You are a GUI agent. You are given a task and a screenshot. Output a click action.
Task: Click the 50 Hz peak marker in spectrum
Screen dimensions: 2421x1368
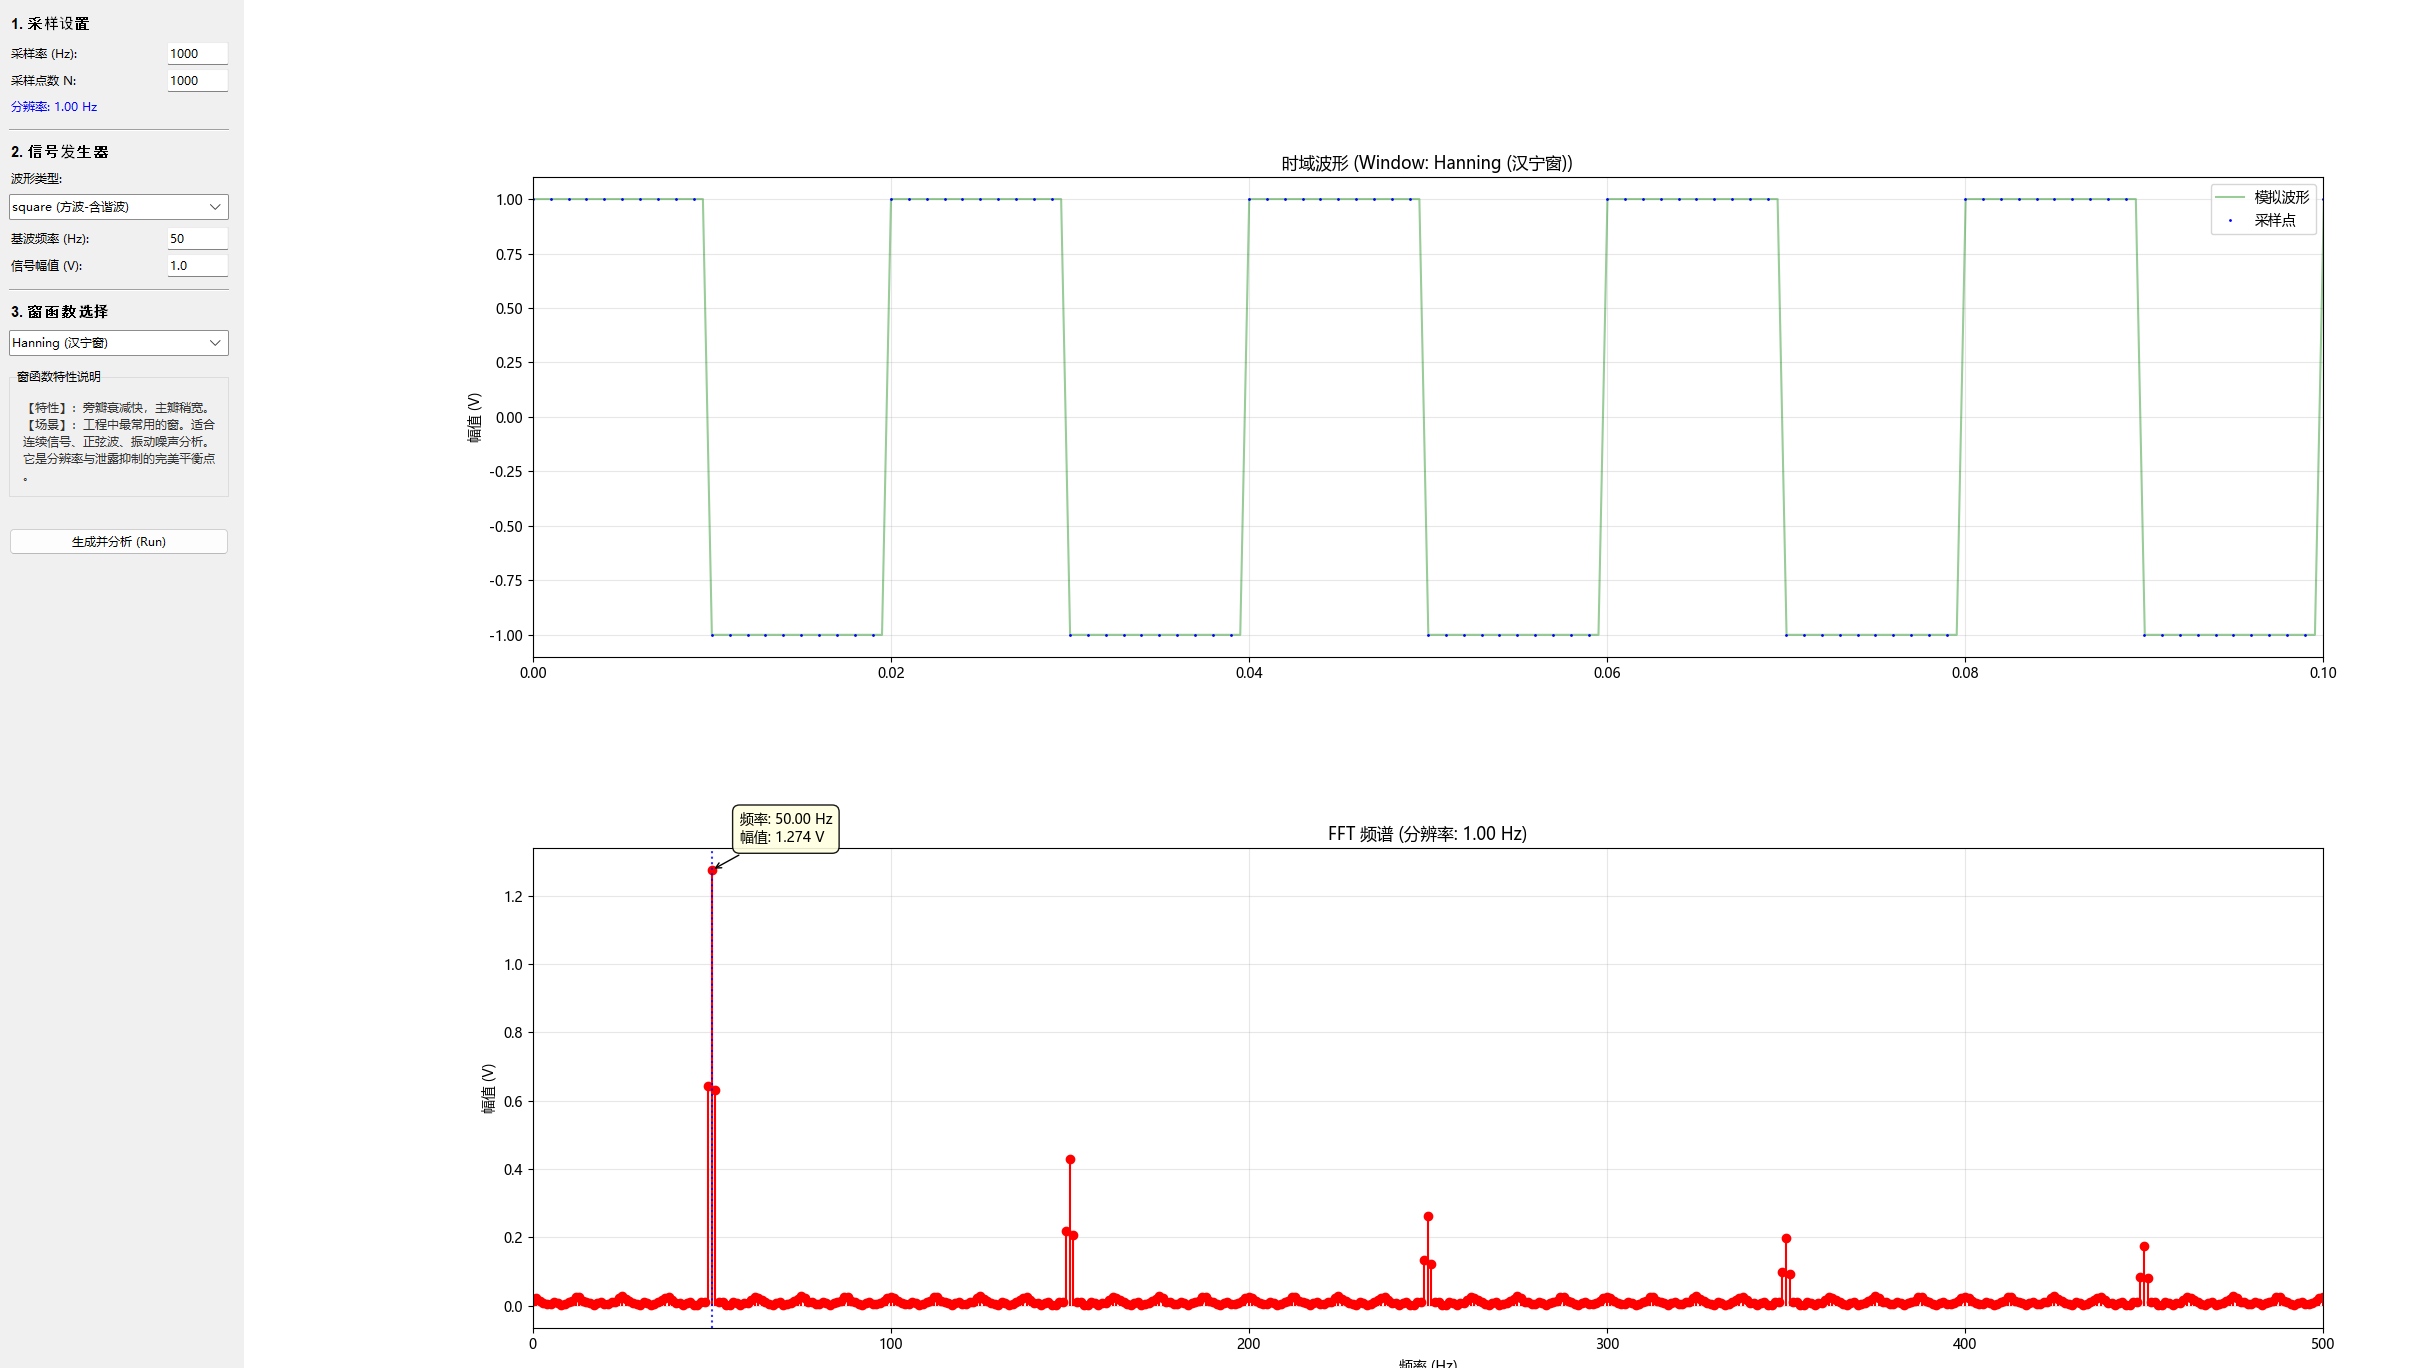pyautogui.click(x=712, y=871)
